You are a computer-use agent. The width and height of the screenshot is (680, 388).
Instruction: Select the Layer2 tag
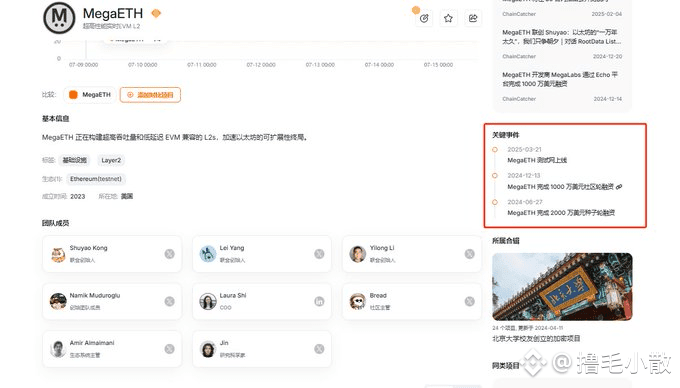coord(111,160)
